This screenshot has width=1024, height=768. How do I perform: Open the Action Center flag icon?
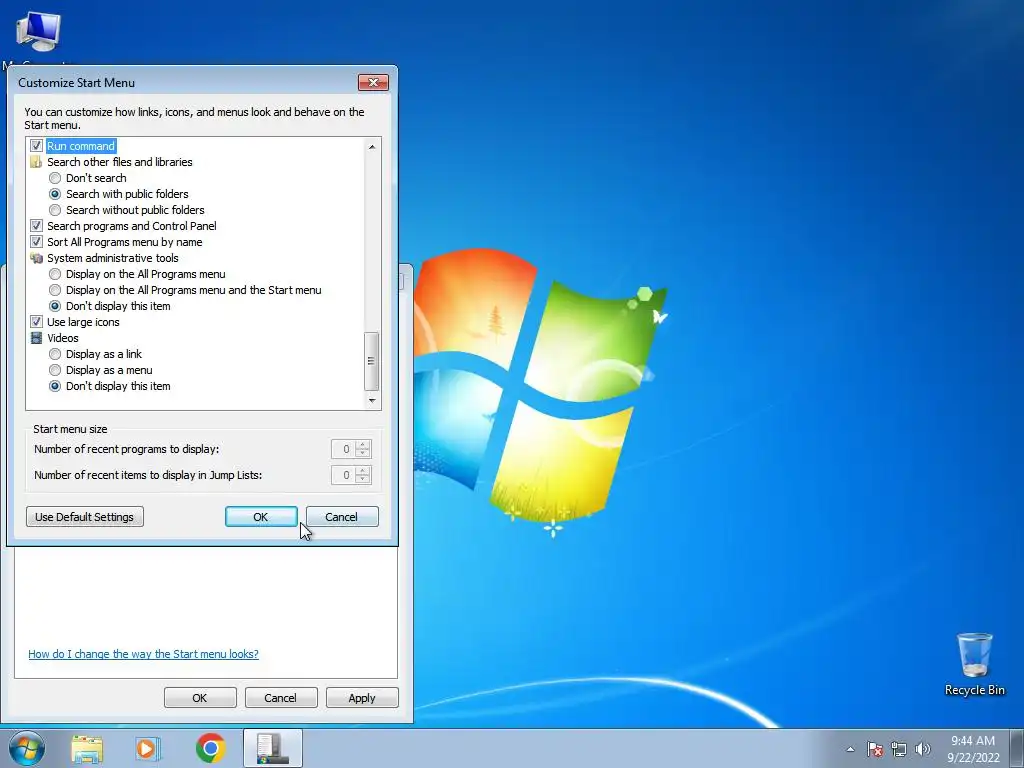(875, 749)
